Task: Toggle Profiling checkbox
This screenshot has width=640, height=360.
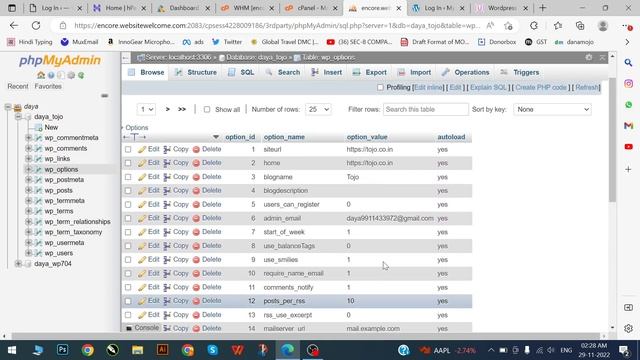Action: pyautogui.click(x=380, y=87)
